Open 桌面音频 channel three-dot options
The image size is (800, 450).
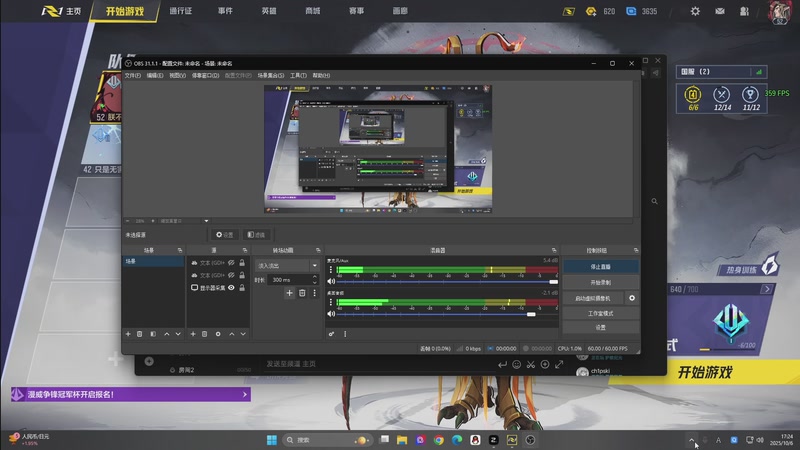pos(331,302)
